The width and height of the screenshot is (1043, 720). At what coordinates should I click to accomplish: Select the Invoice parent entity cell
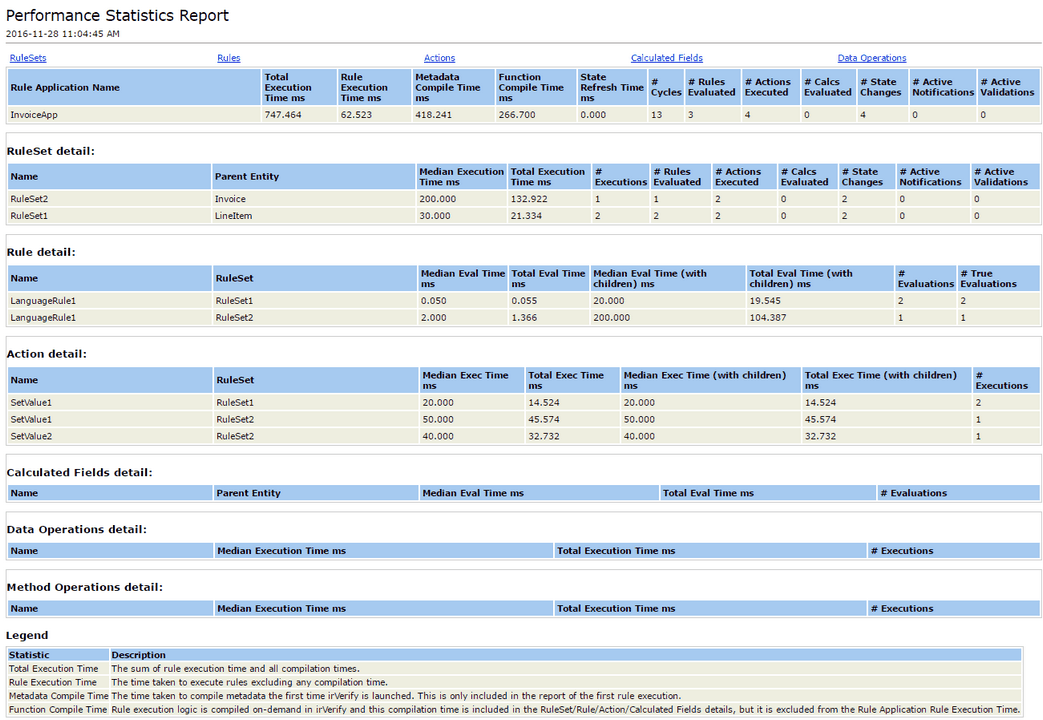(230, 199)
